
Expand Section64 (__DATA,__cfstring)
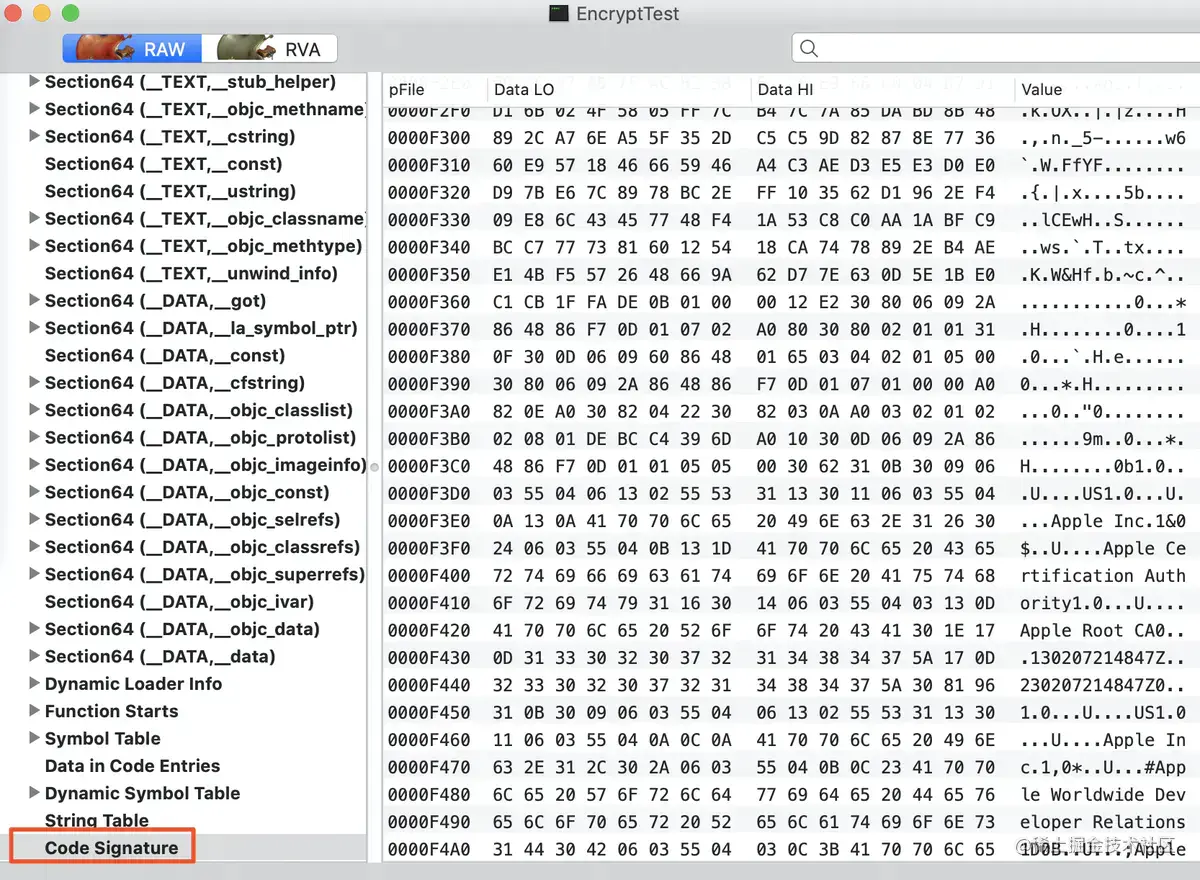pos(35,382)
